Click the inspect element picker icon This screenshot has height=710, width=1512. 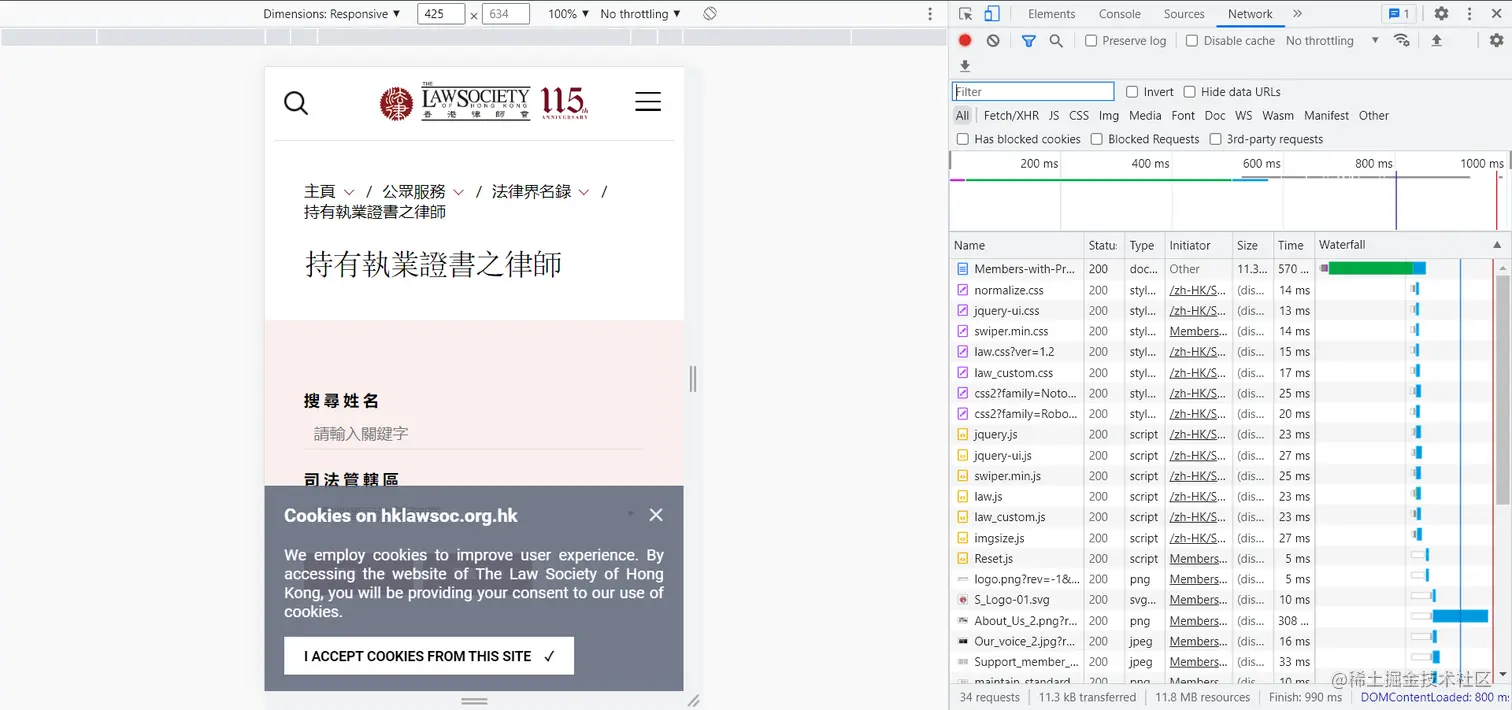965,14
